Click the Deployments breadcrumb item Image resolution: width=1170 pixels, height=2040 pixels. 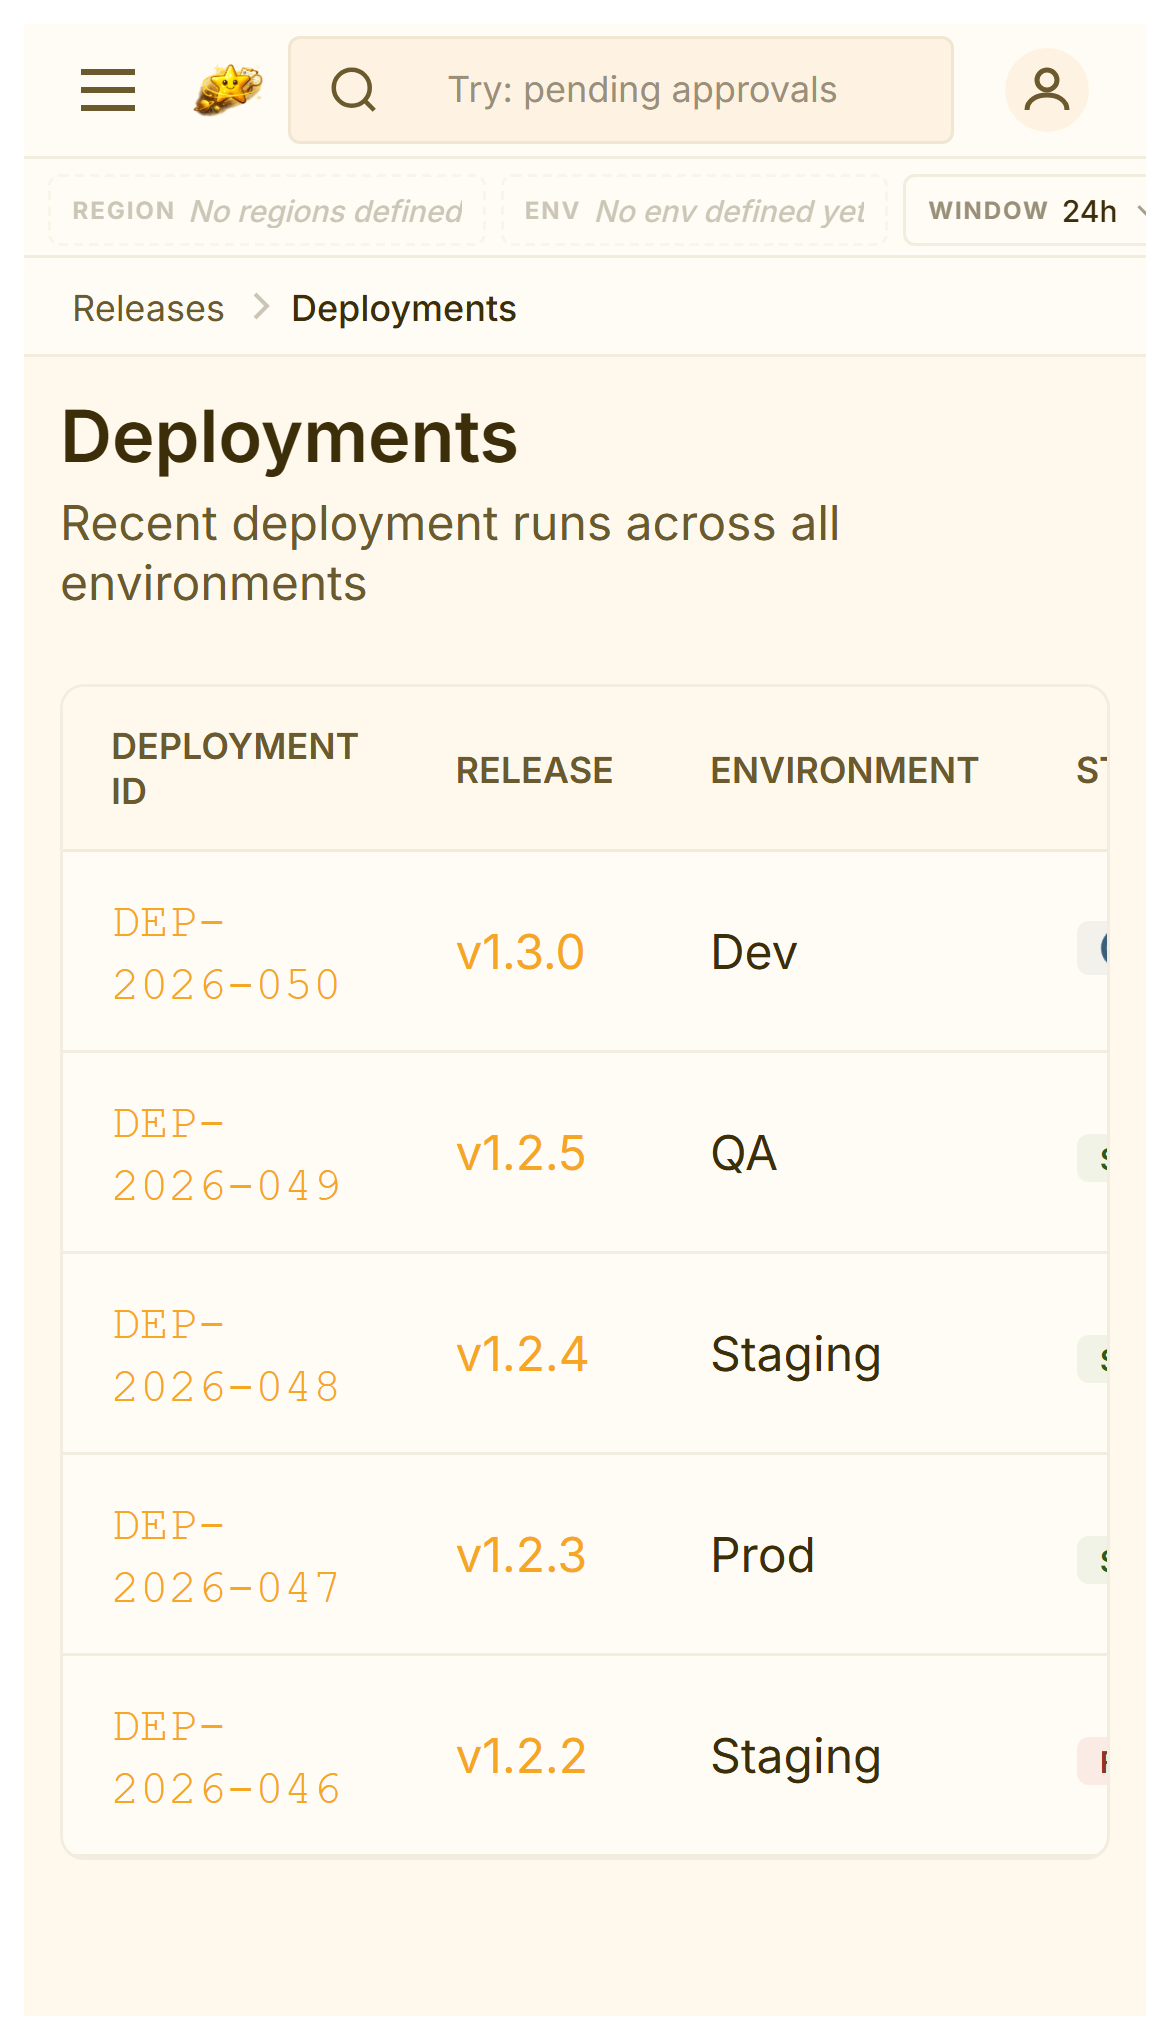pos(403,309)
